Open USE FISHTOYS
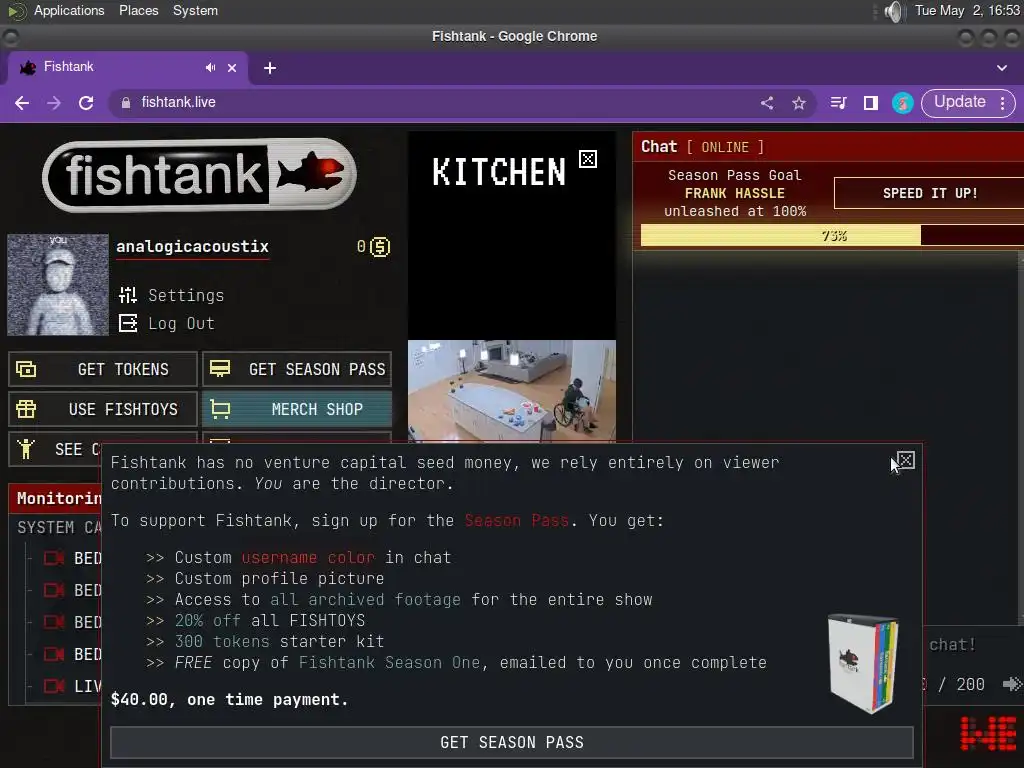 coord(103,409)
